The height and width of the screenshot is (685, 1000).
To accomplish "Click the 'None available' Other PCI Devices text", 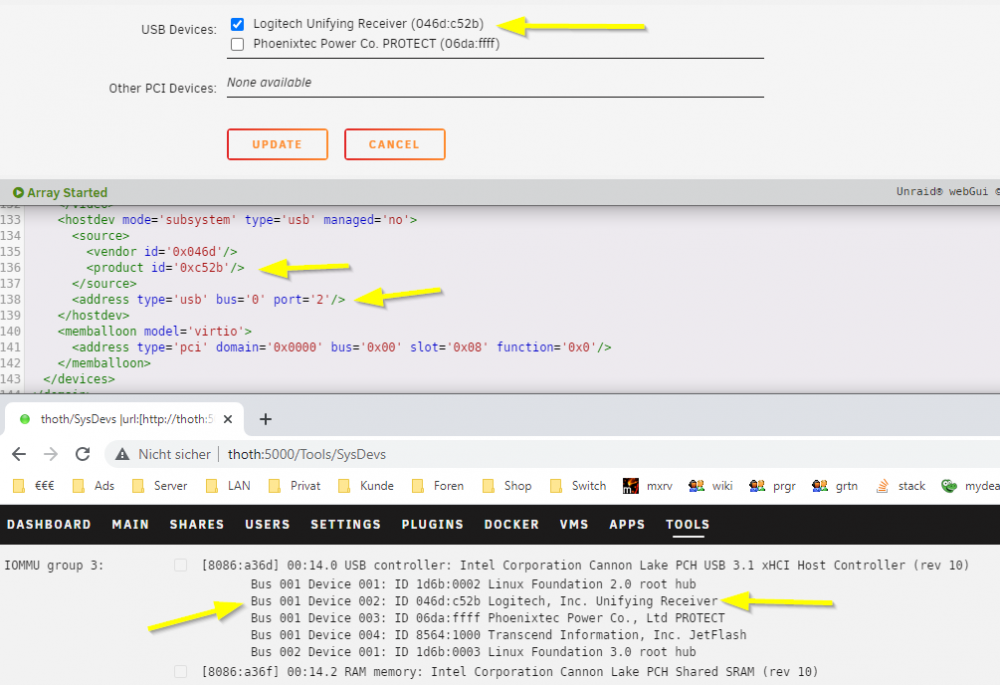I will (x=269, y=82).
